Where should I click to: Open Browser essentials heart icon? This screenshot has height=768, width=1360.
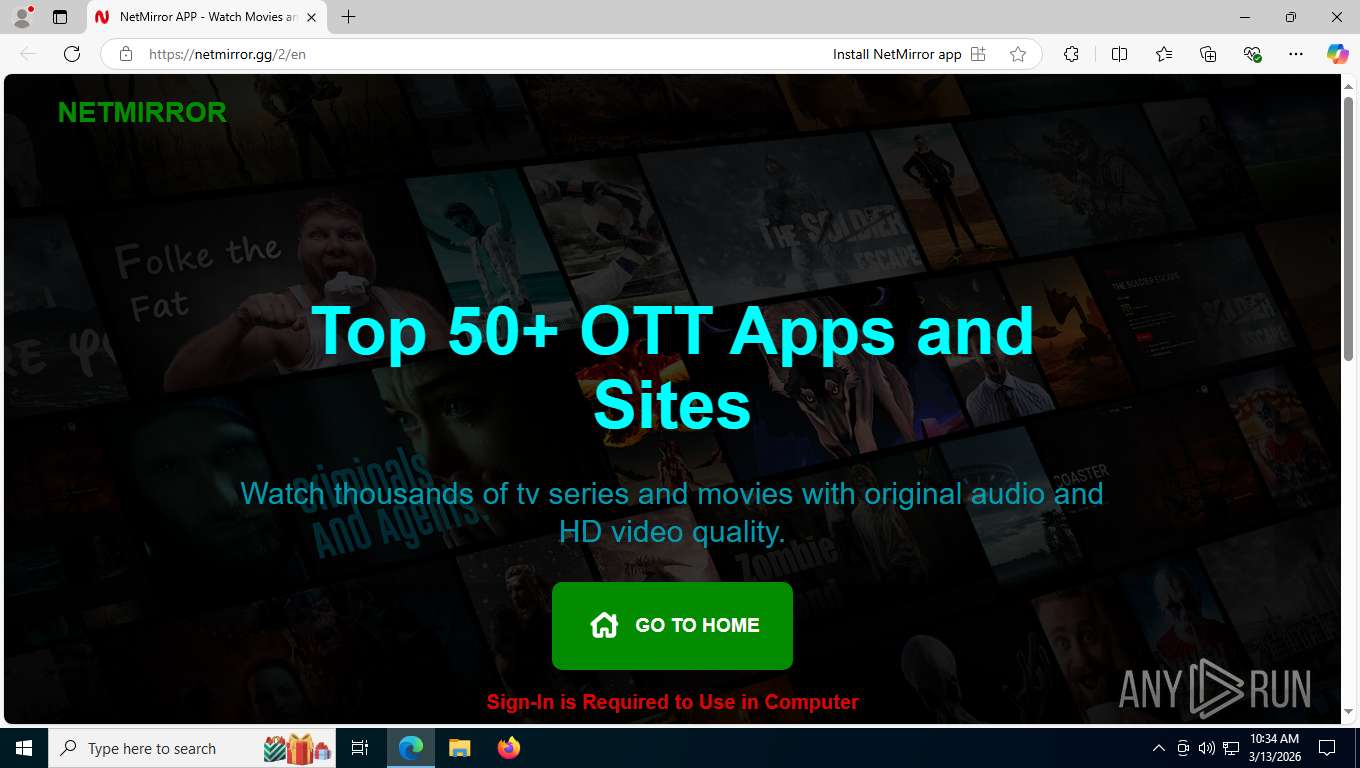point(1252,54)
